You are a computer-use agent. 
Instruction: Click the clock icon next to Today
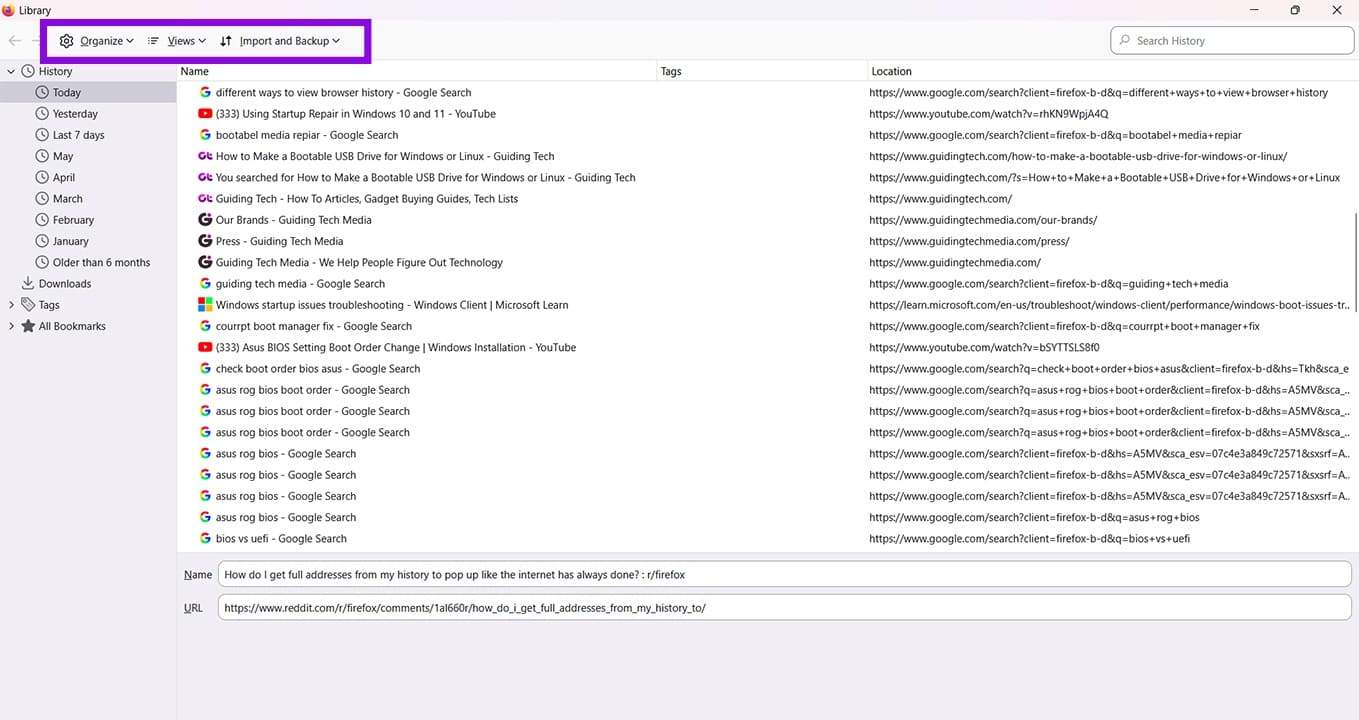click(42, 93)
